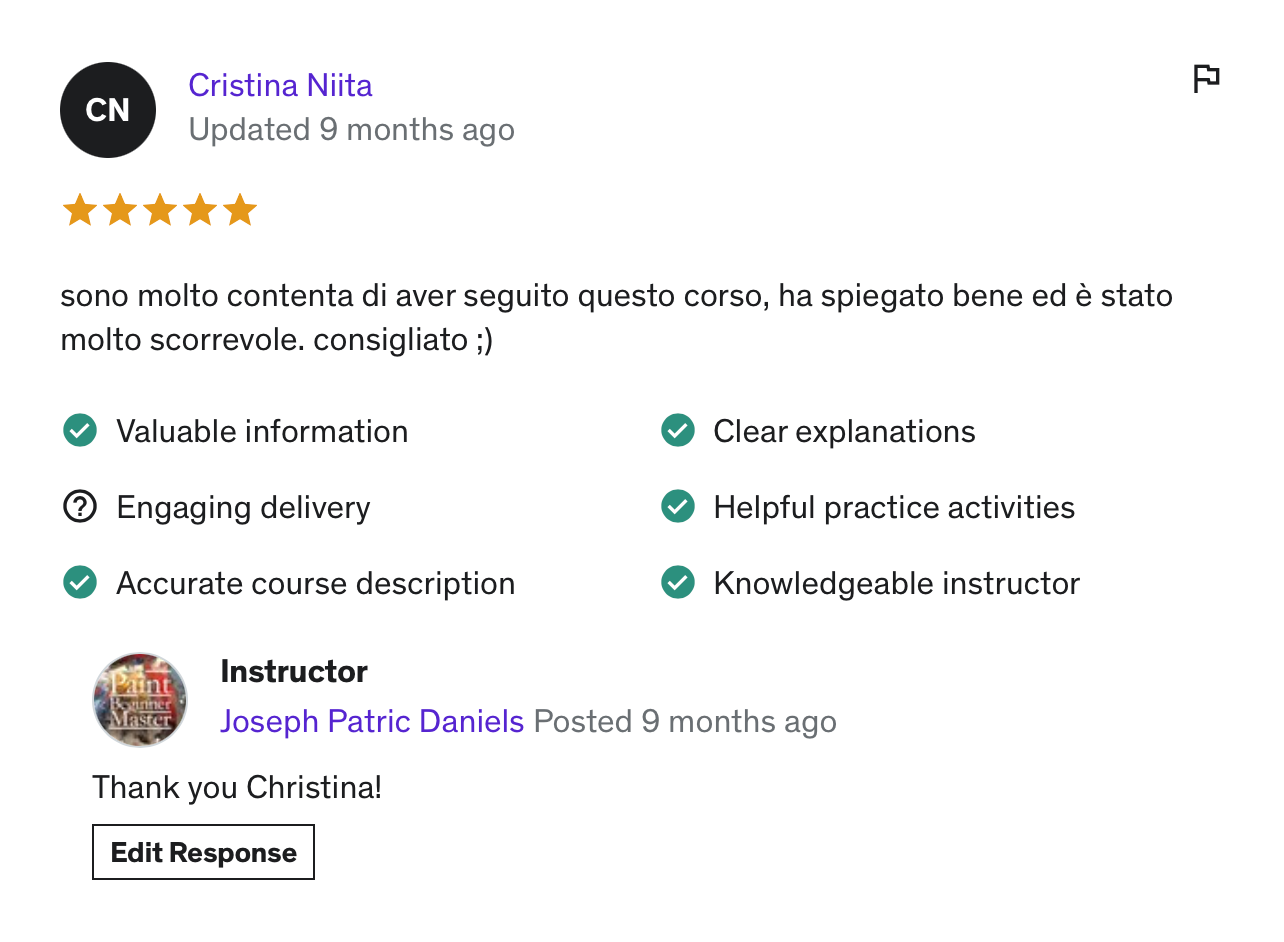Click the third rating star
This screenshot has height=942, width=1284.
160,211
